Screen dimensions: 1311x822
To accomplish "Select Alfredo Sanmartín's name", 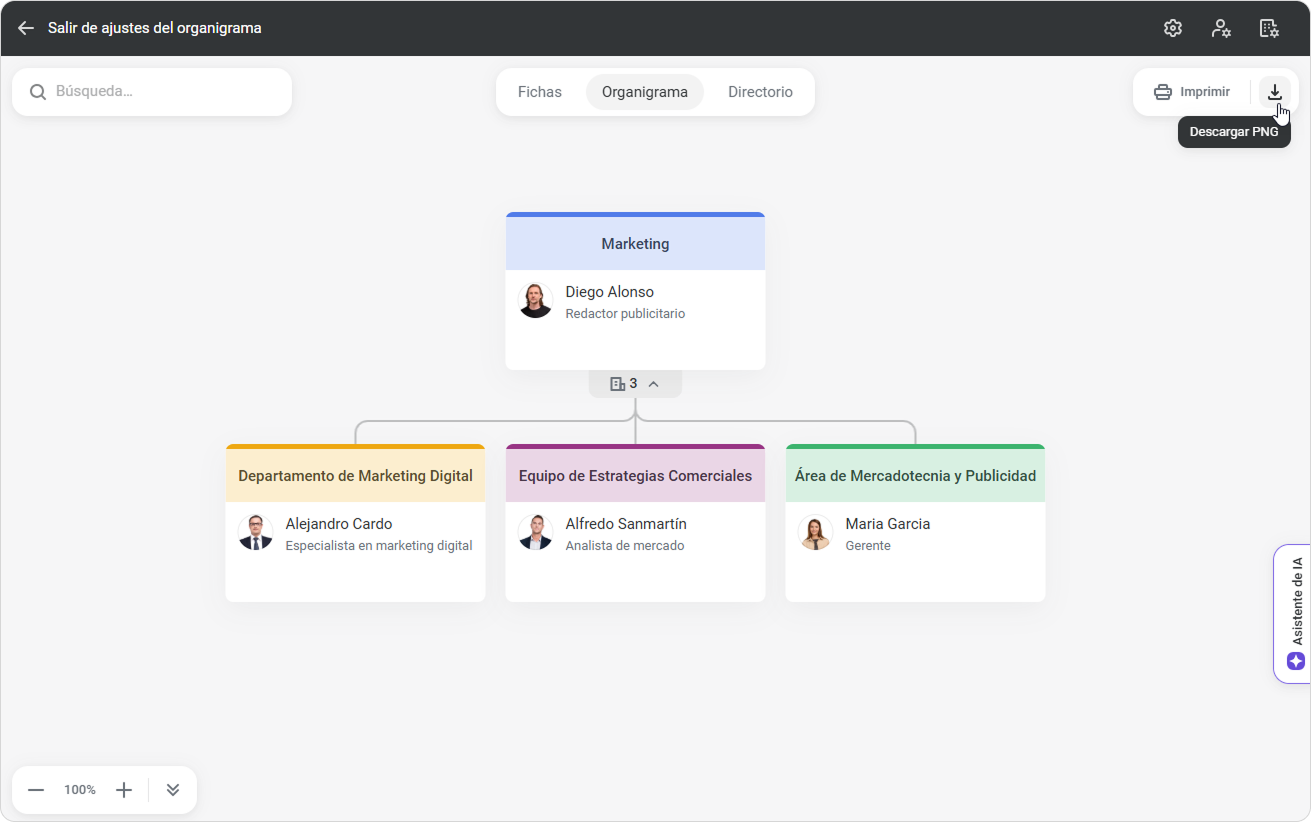I will click(x=625, y=524).
